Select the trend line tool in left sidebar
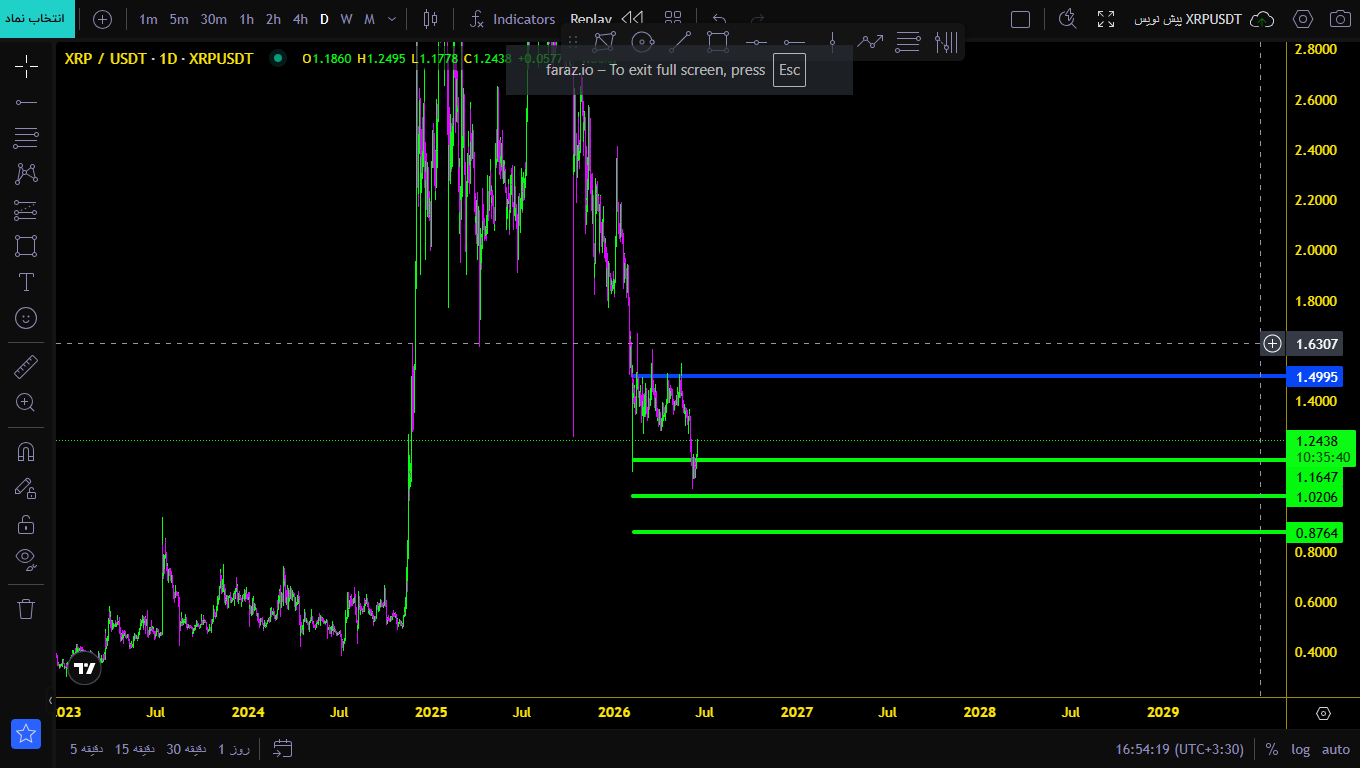This screenshot has height=768, width=1360. [26, 102]
